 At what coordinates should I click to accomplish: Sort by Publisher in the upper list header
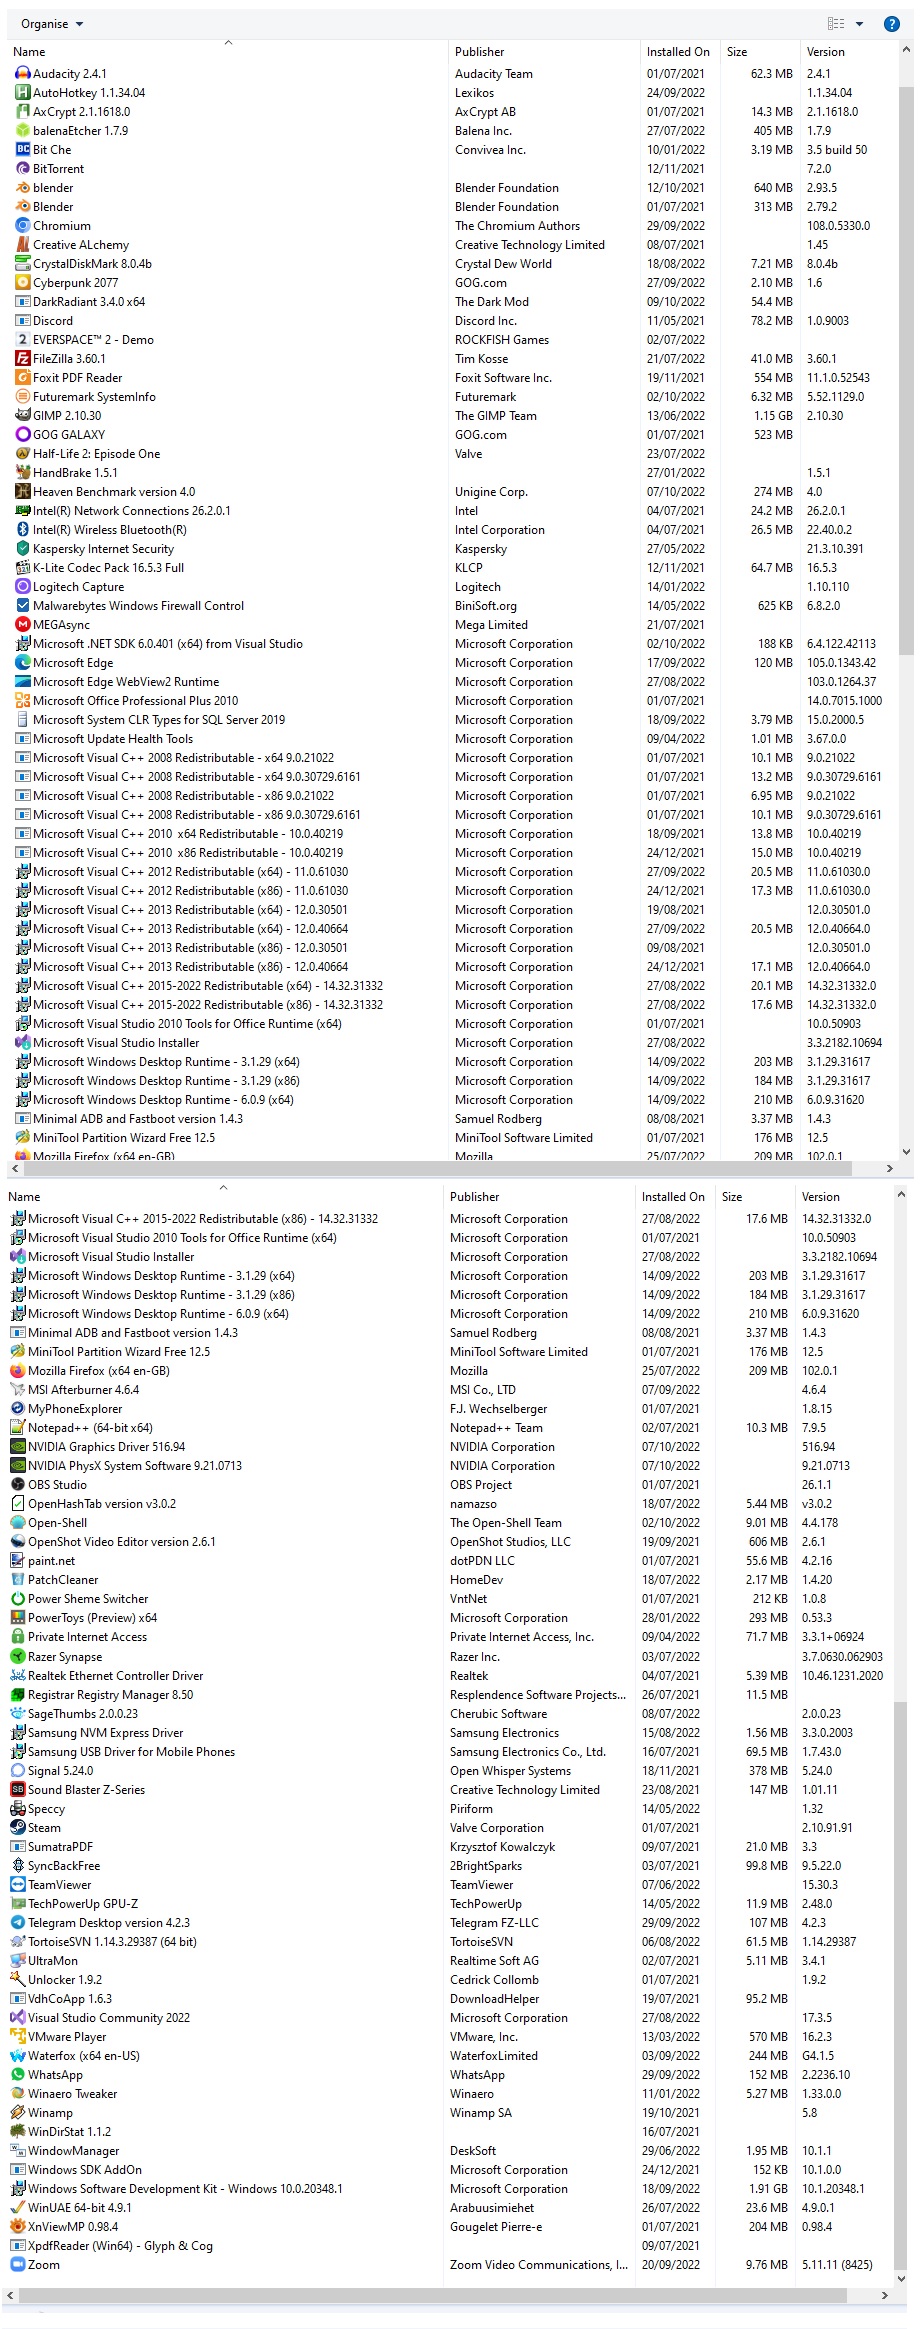click(x=480, y=52)
